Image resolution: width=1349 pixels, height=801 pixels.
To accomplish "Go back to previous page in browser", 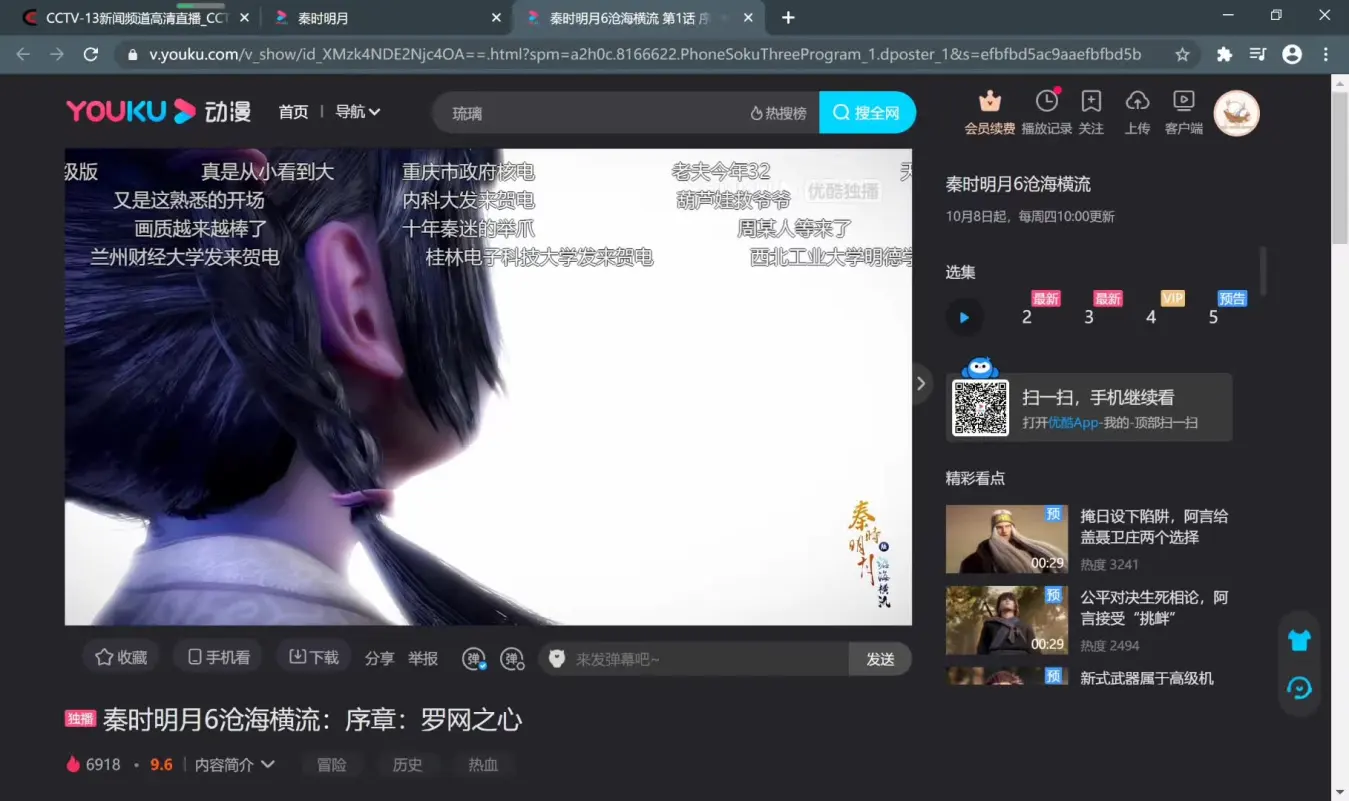I will (x=23, y=54).
